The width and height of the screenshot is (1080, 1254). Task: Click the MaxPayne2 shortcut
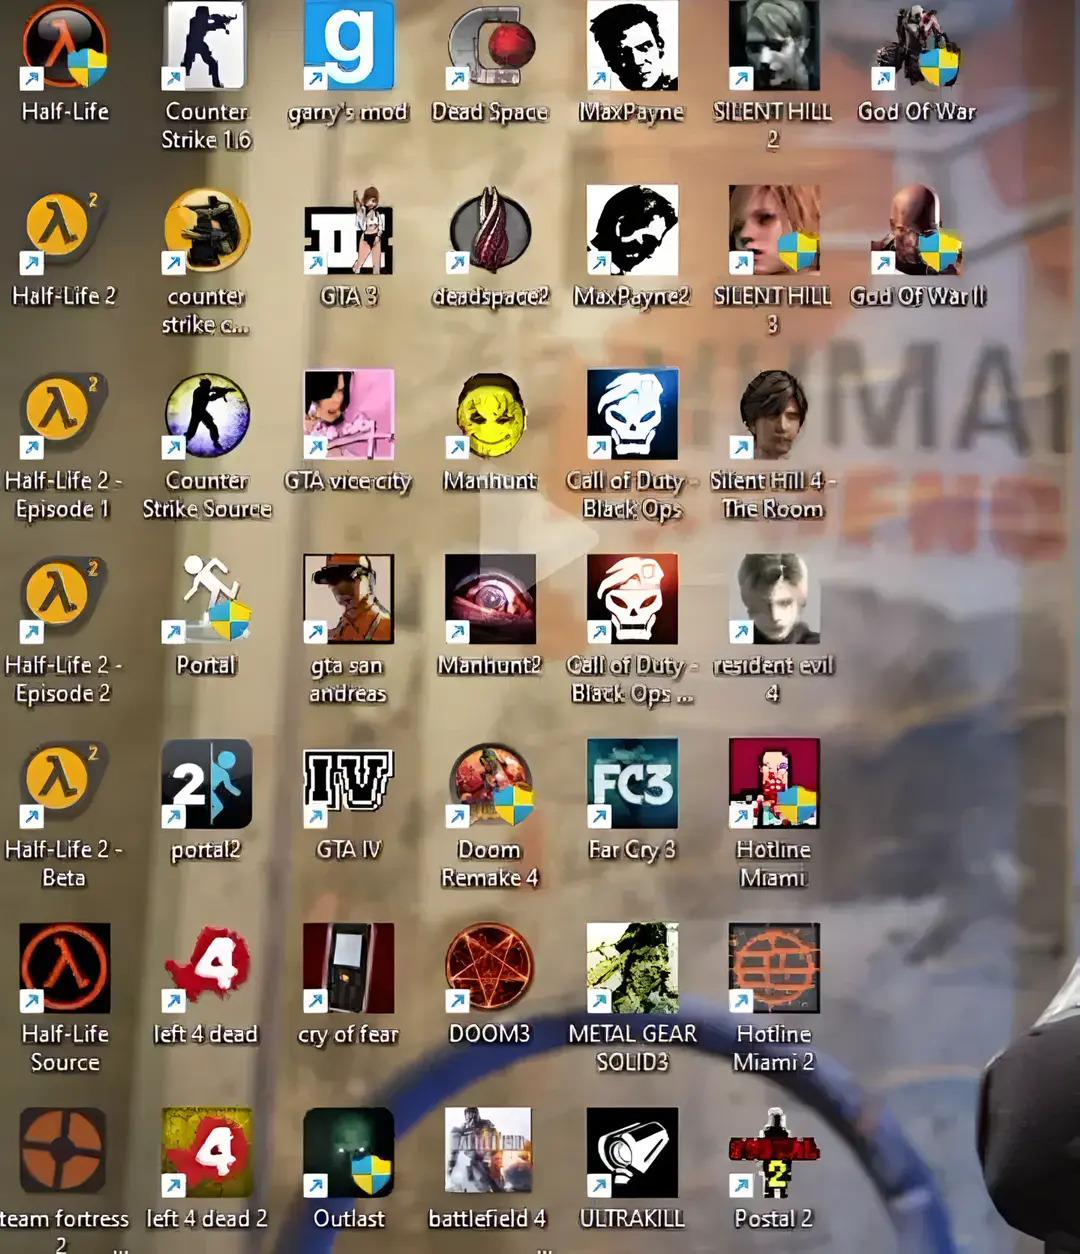[633, 230]
